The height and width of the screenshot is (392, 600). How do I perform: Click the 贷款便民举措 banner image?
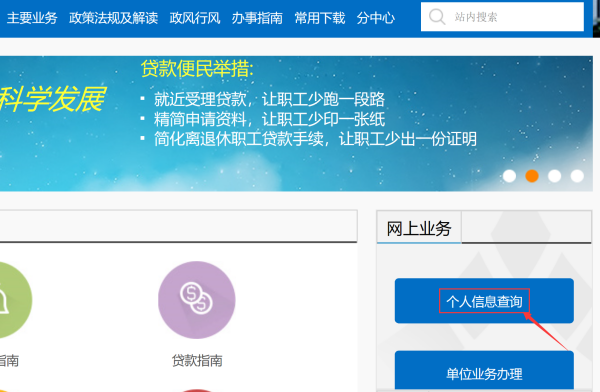(x=296, y=124)
